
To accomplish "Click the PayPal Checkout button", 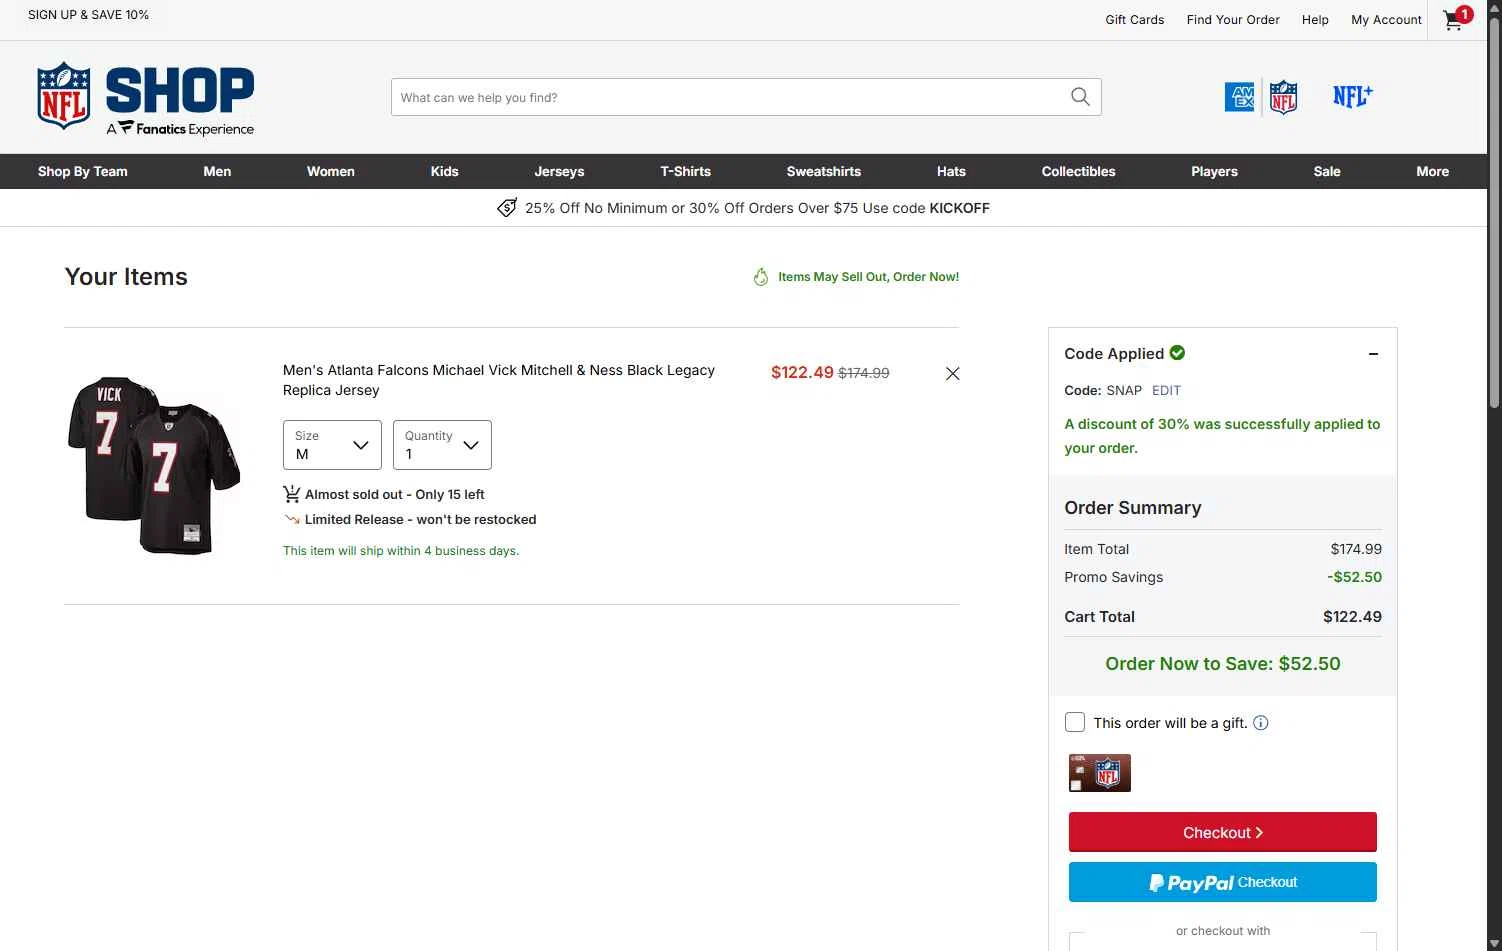I will coord(1222,882).
